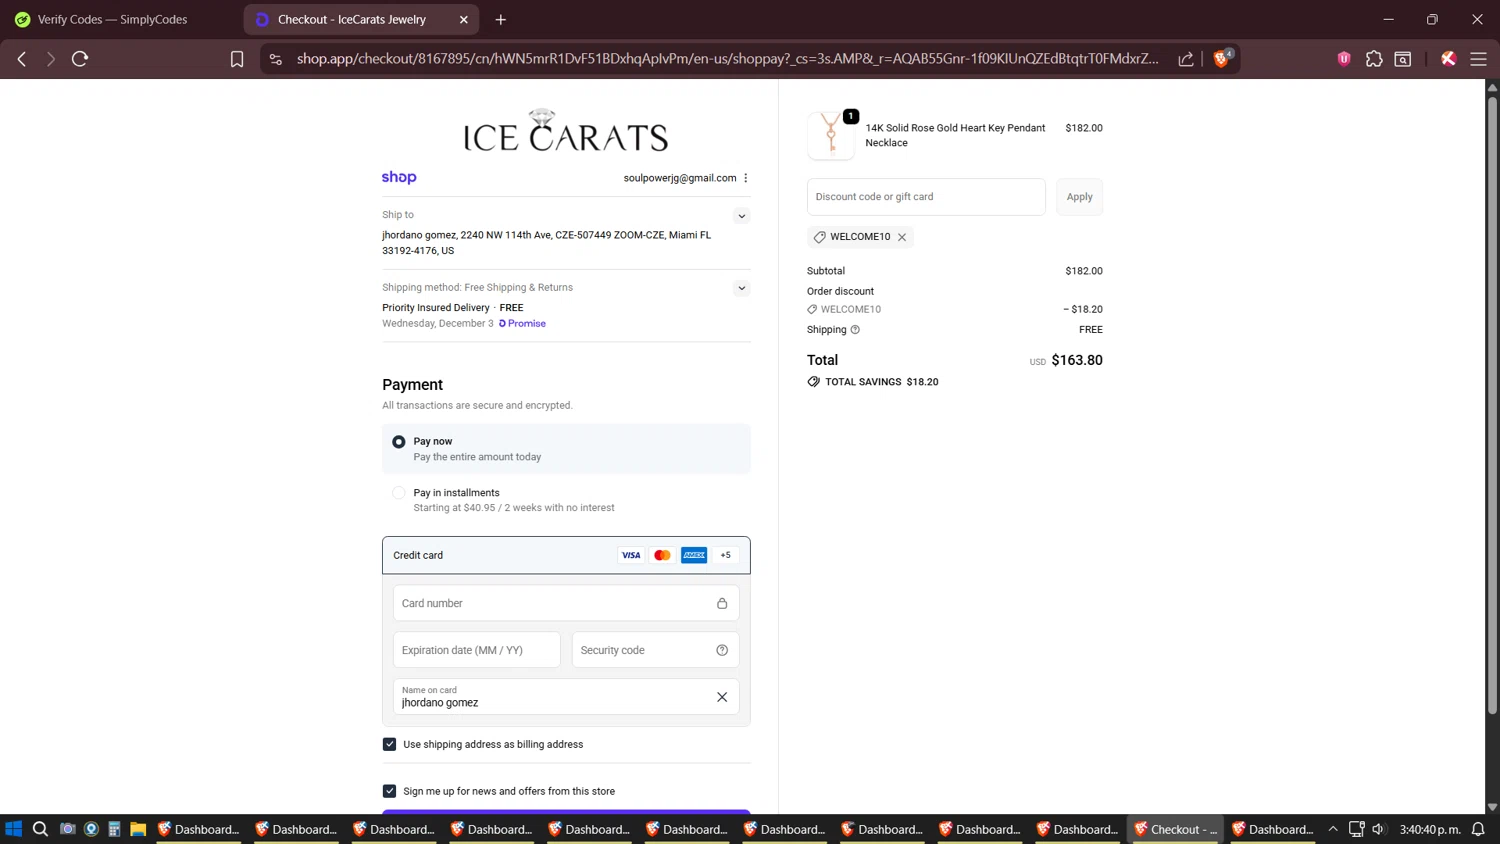Screen dimensions: 1500x844
Task: Click the Mastercard icon
Action: [x=662, y=555]
